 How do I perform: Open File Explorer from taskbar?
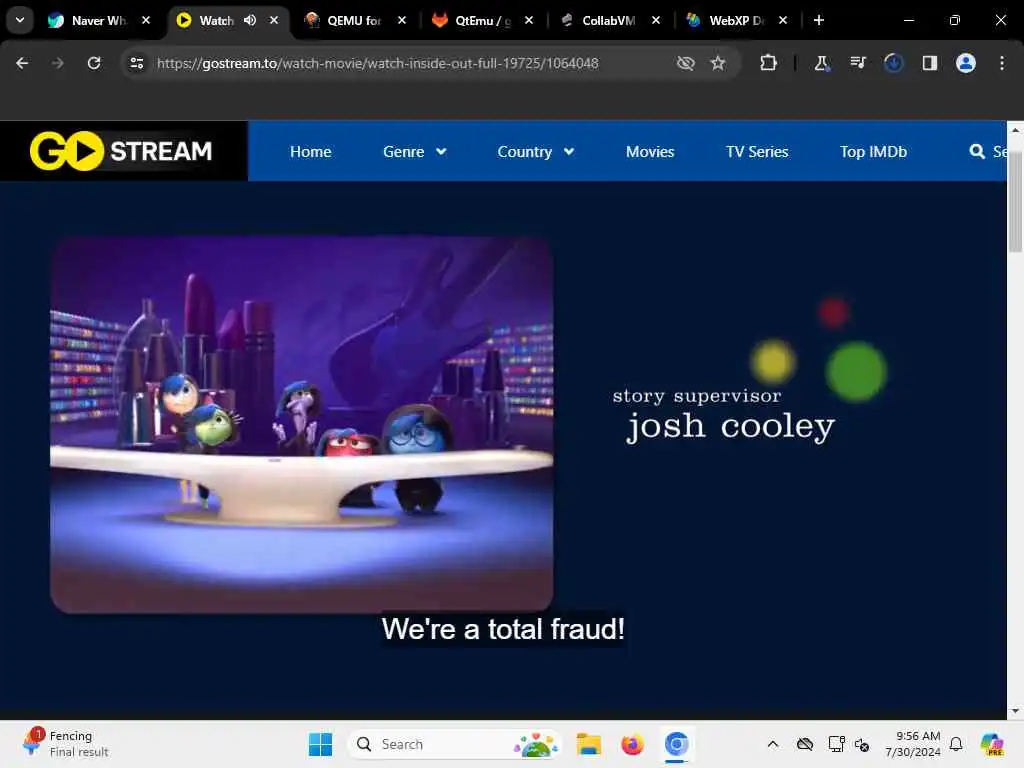tap(588, 744)
